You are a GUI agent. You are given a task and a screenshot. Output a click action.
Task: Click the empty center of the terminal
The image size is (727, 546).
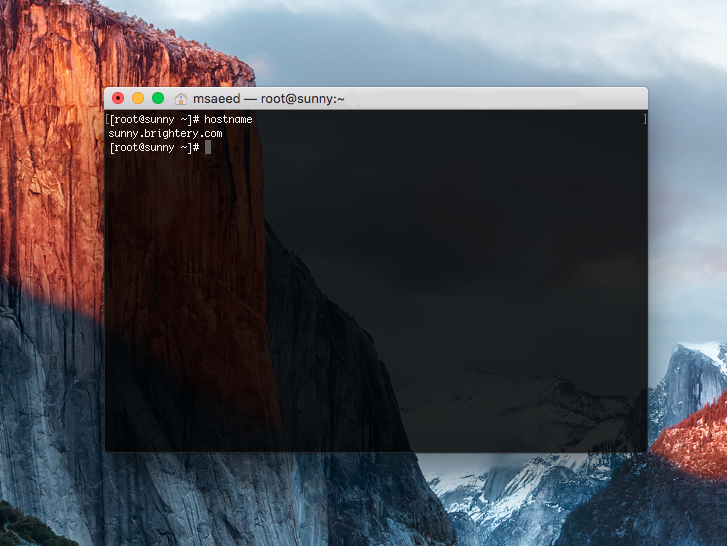(375, 290)
